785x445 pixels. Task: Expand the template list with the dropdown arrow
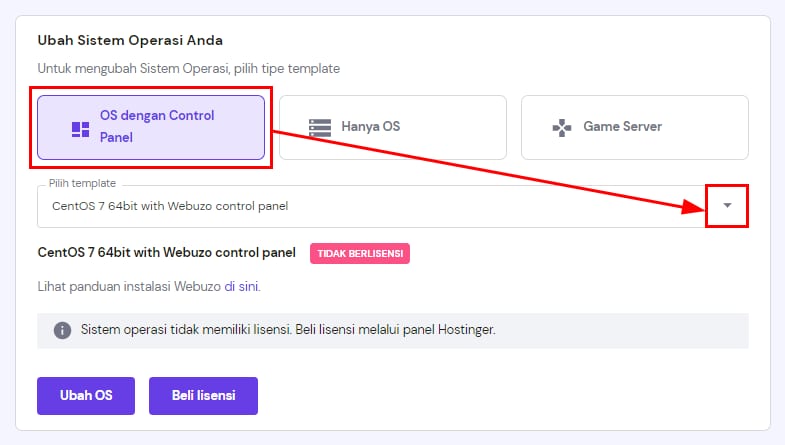727,205
